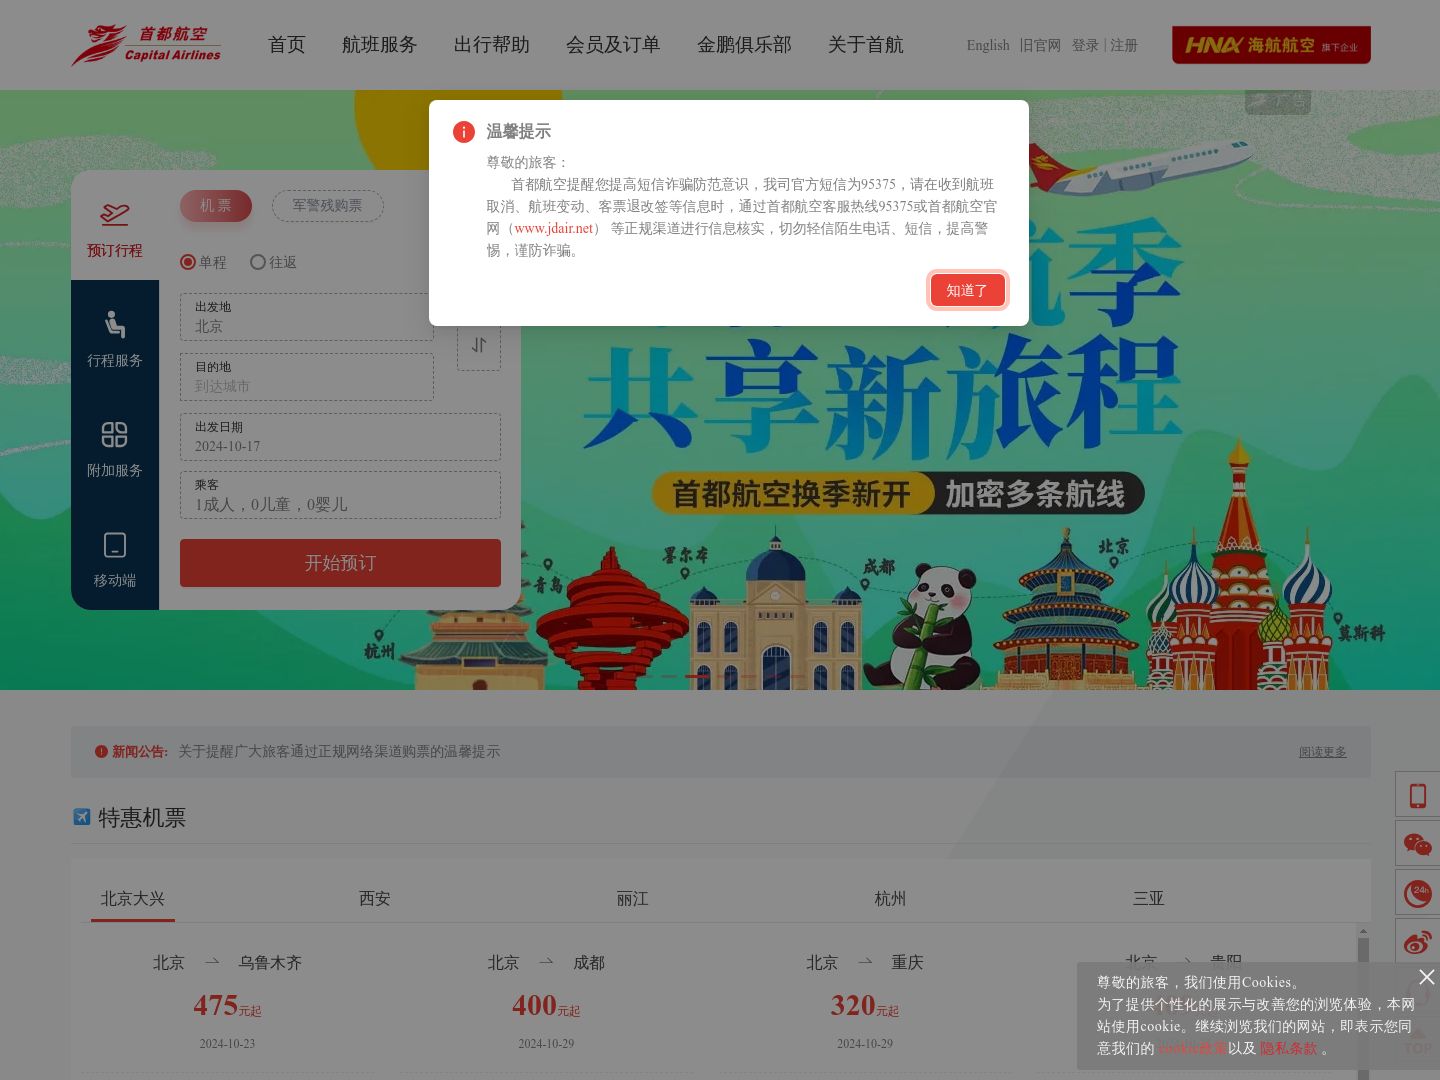This screenshot has height=1080, width=1440.
Task: Open the 阅读更多 news link
Action: click(x=1323, y=752)
